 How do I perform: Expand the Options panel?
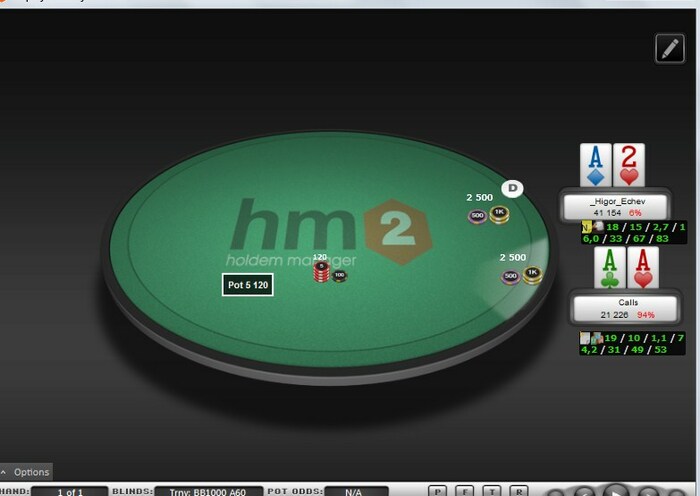(x=26, y=472)
